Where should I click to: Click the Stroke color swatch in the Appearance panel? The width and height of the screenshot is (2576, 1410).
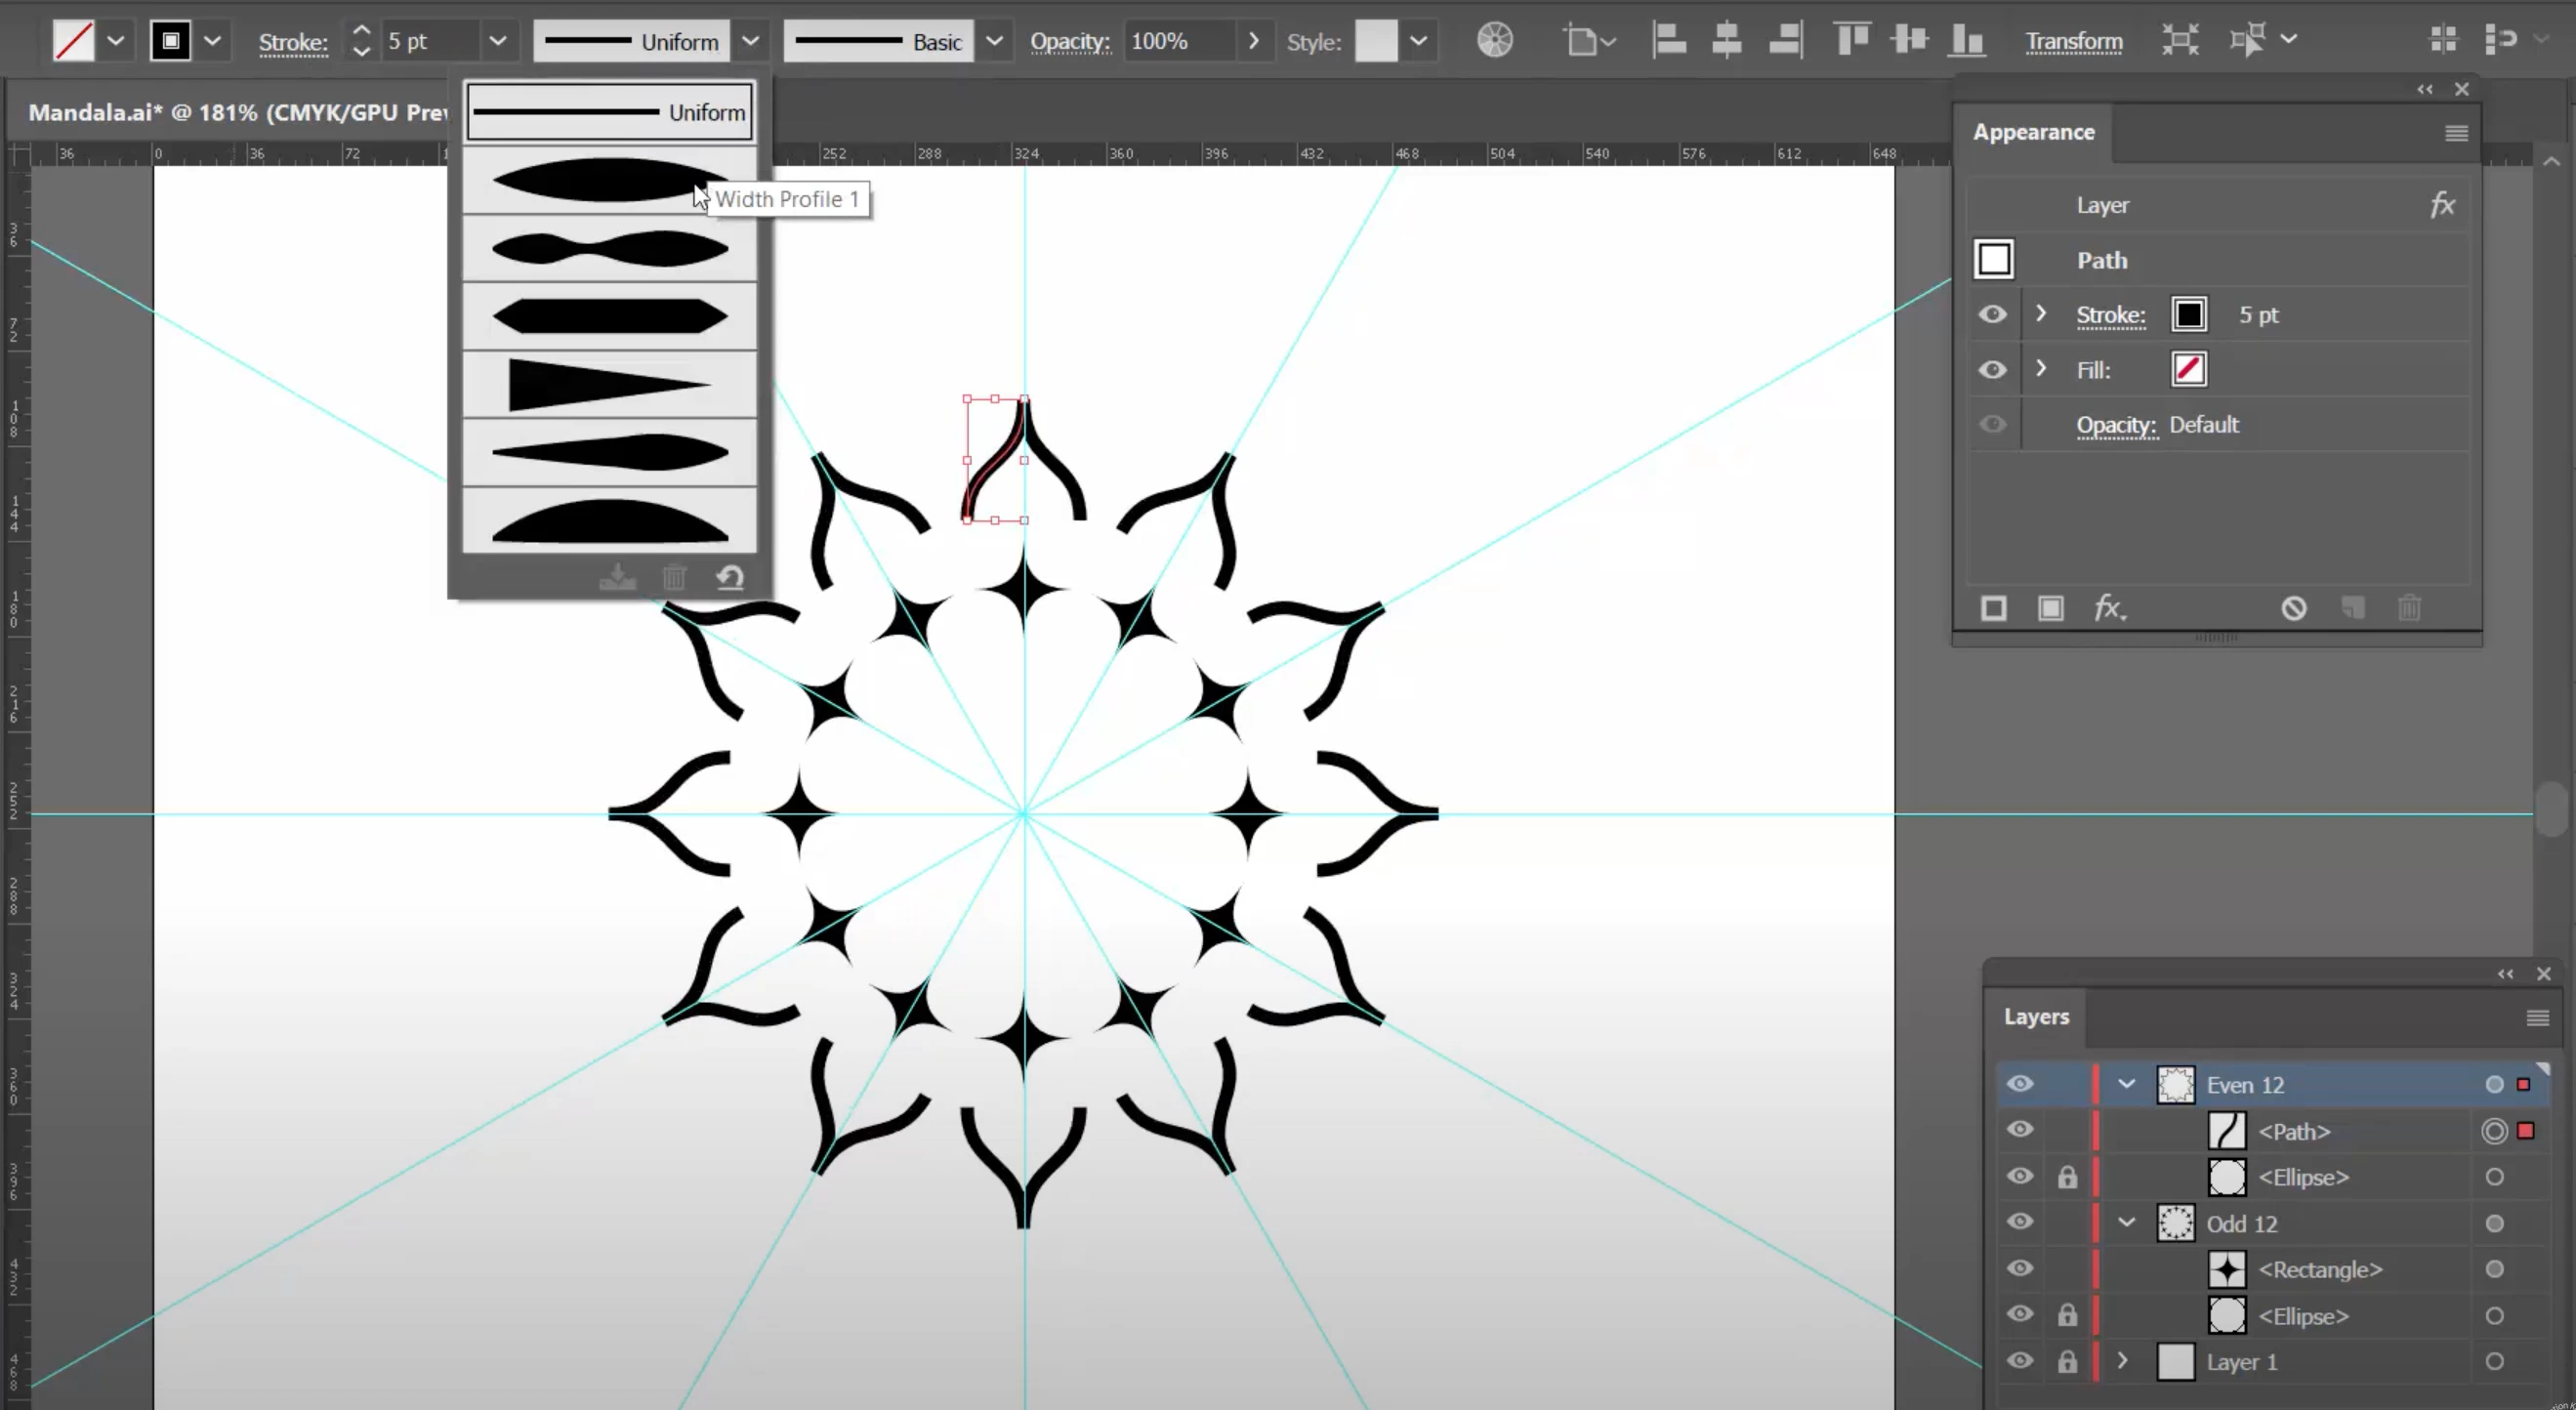tap(2188, 315)
